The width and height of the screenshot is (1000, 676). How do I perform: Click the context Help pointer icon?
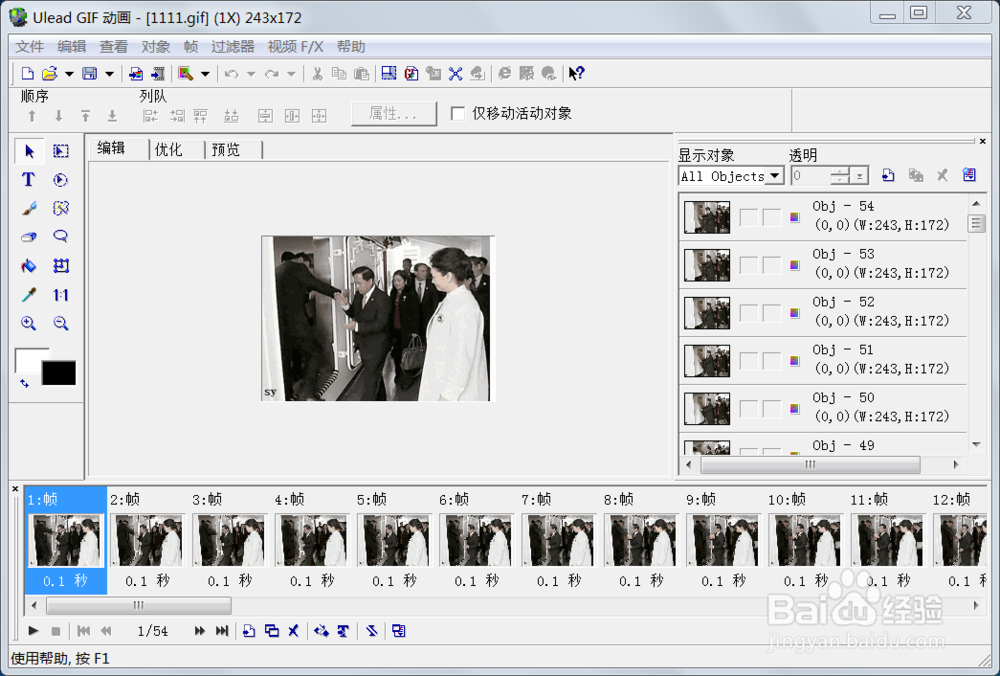pos(577,74)
